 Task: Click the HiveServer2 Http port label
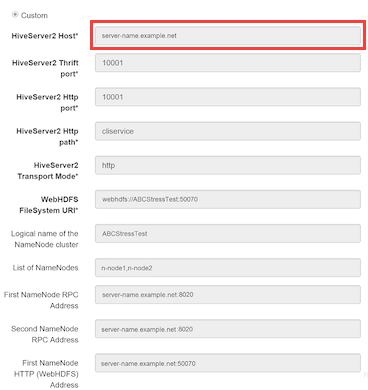click(47, 102)
